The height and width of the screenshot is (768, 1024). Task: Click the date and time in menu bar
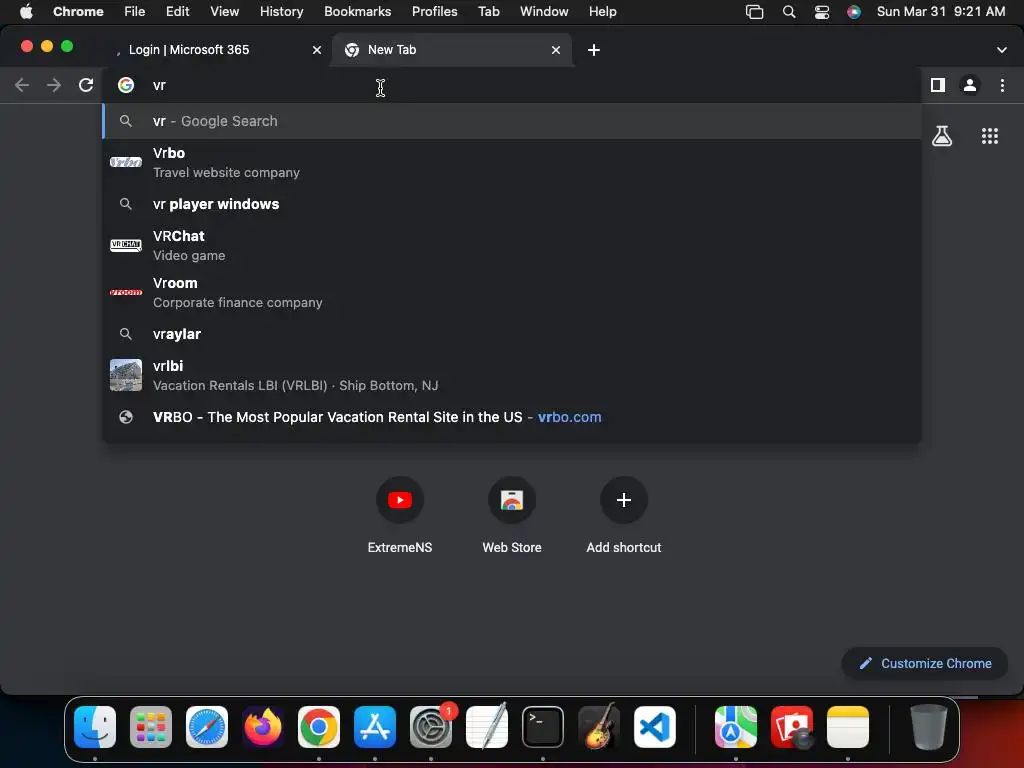click(x=940, y=11)
